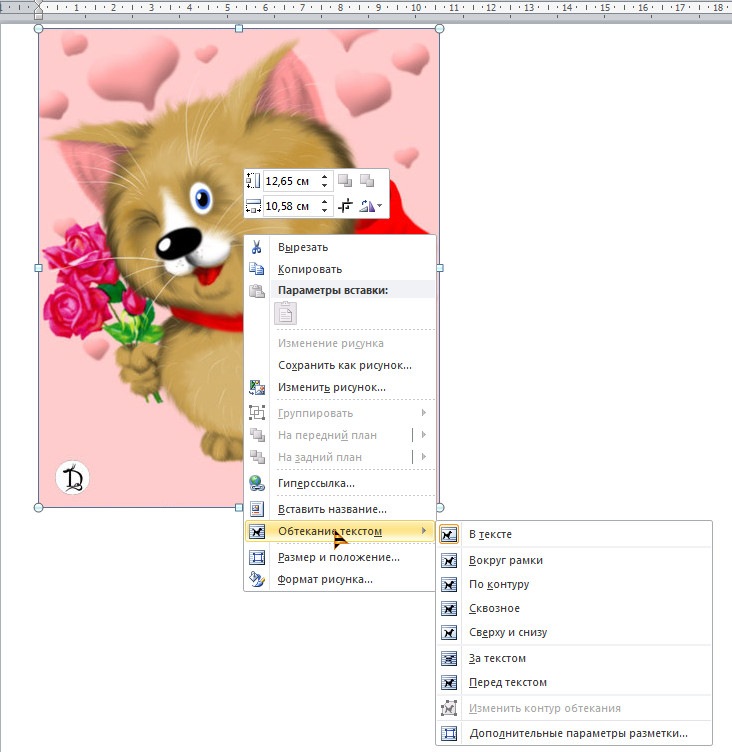Click the Copy pages icon
This screenshot has width=732, height=752.
click(x=257, y=269)
